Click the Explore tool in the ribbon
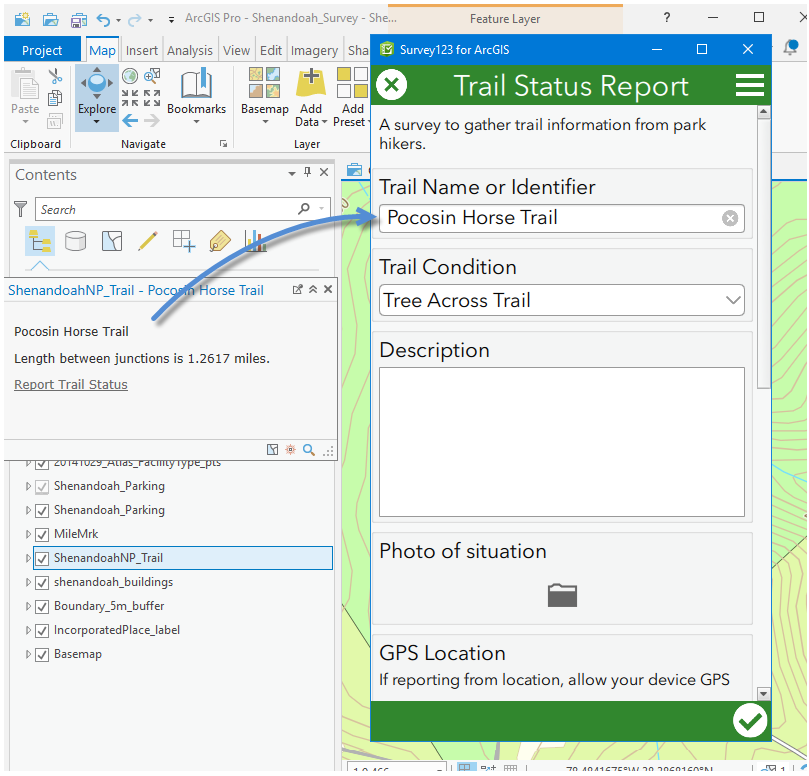 [x=97, y=96]
